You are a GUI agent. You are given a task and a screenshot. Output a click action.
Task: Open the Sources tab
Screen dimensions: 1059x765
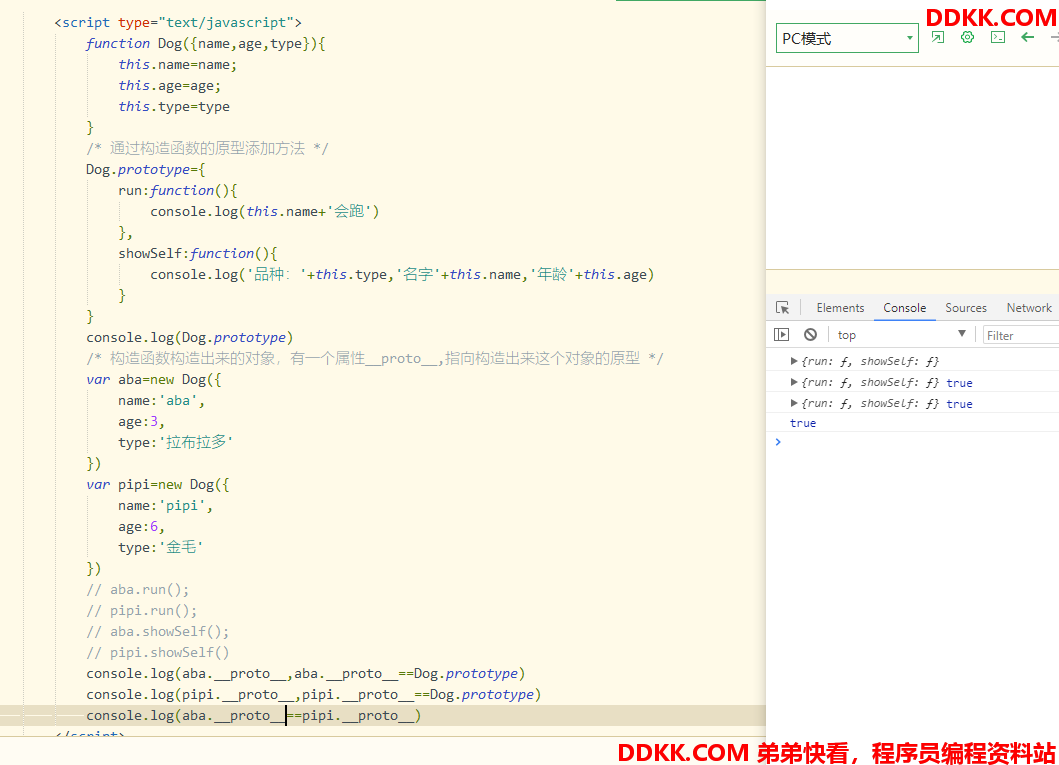click(966, 308)
